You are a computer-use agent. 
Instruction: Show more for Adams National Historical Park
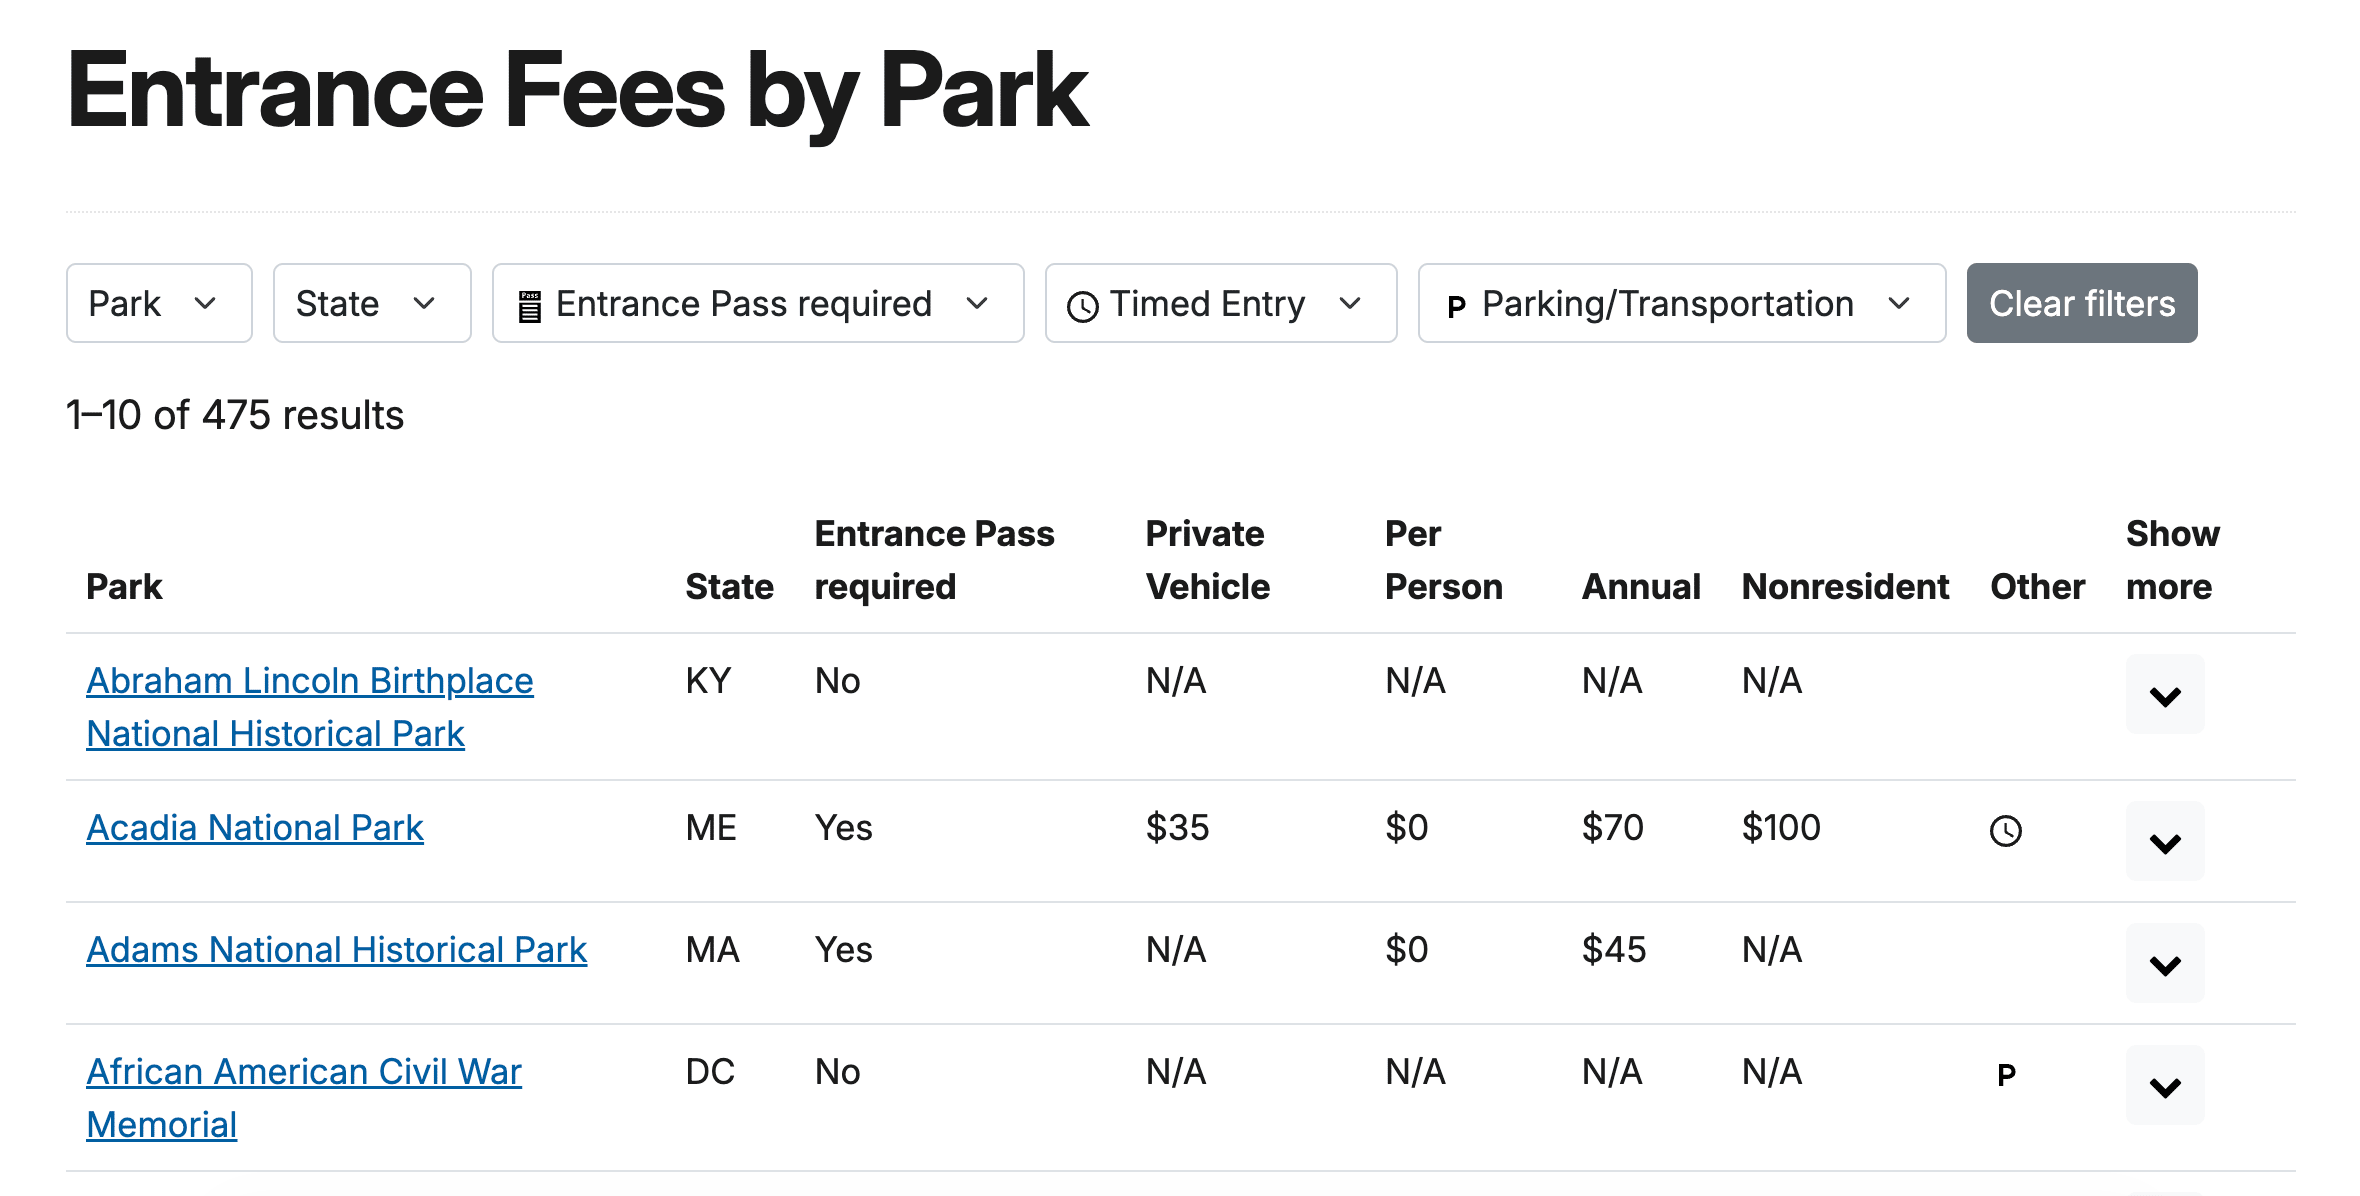pos(2165,964)
